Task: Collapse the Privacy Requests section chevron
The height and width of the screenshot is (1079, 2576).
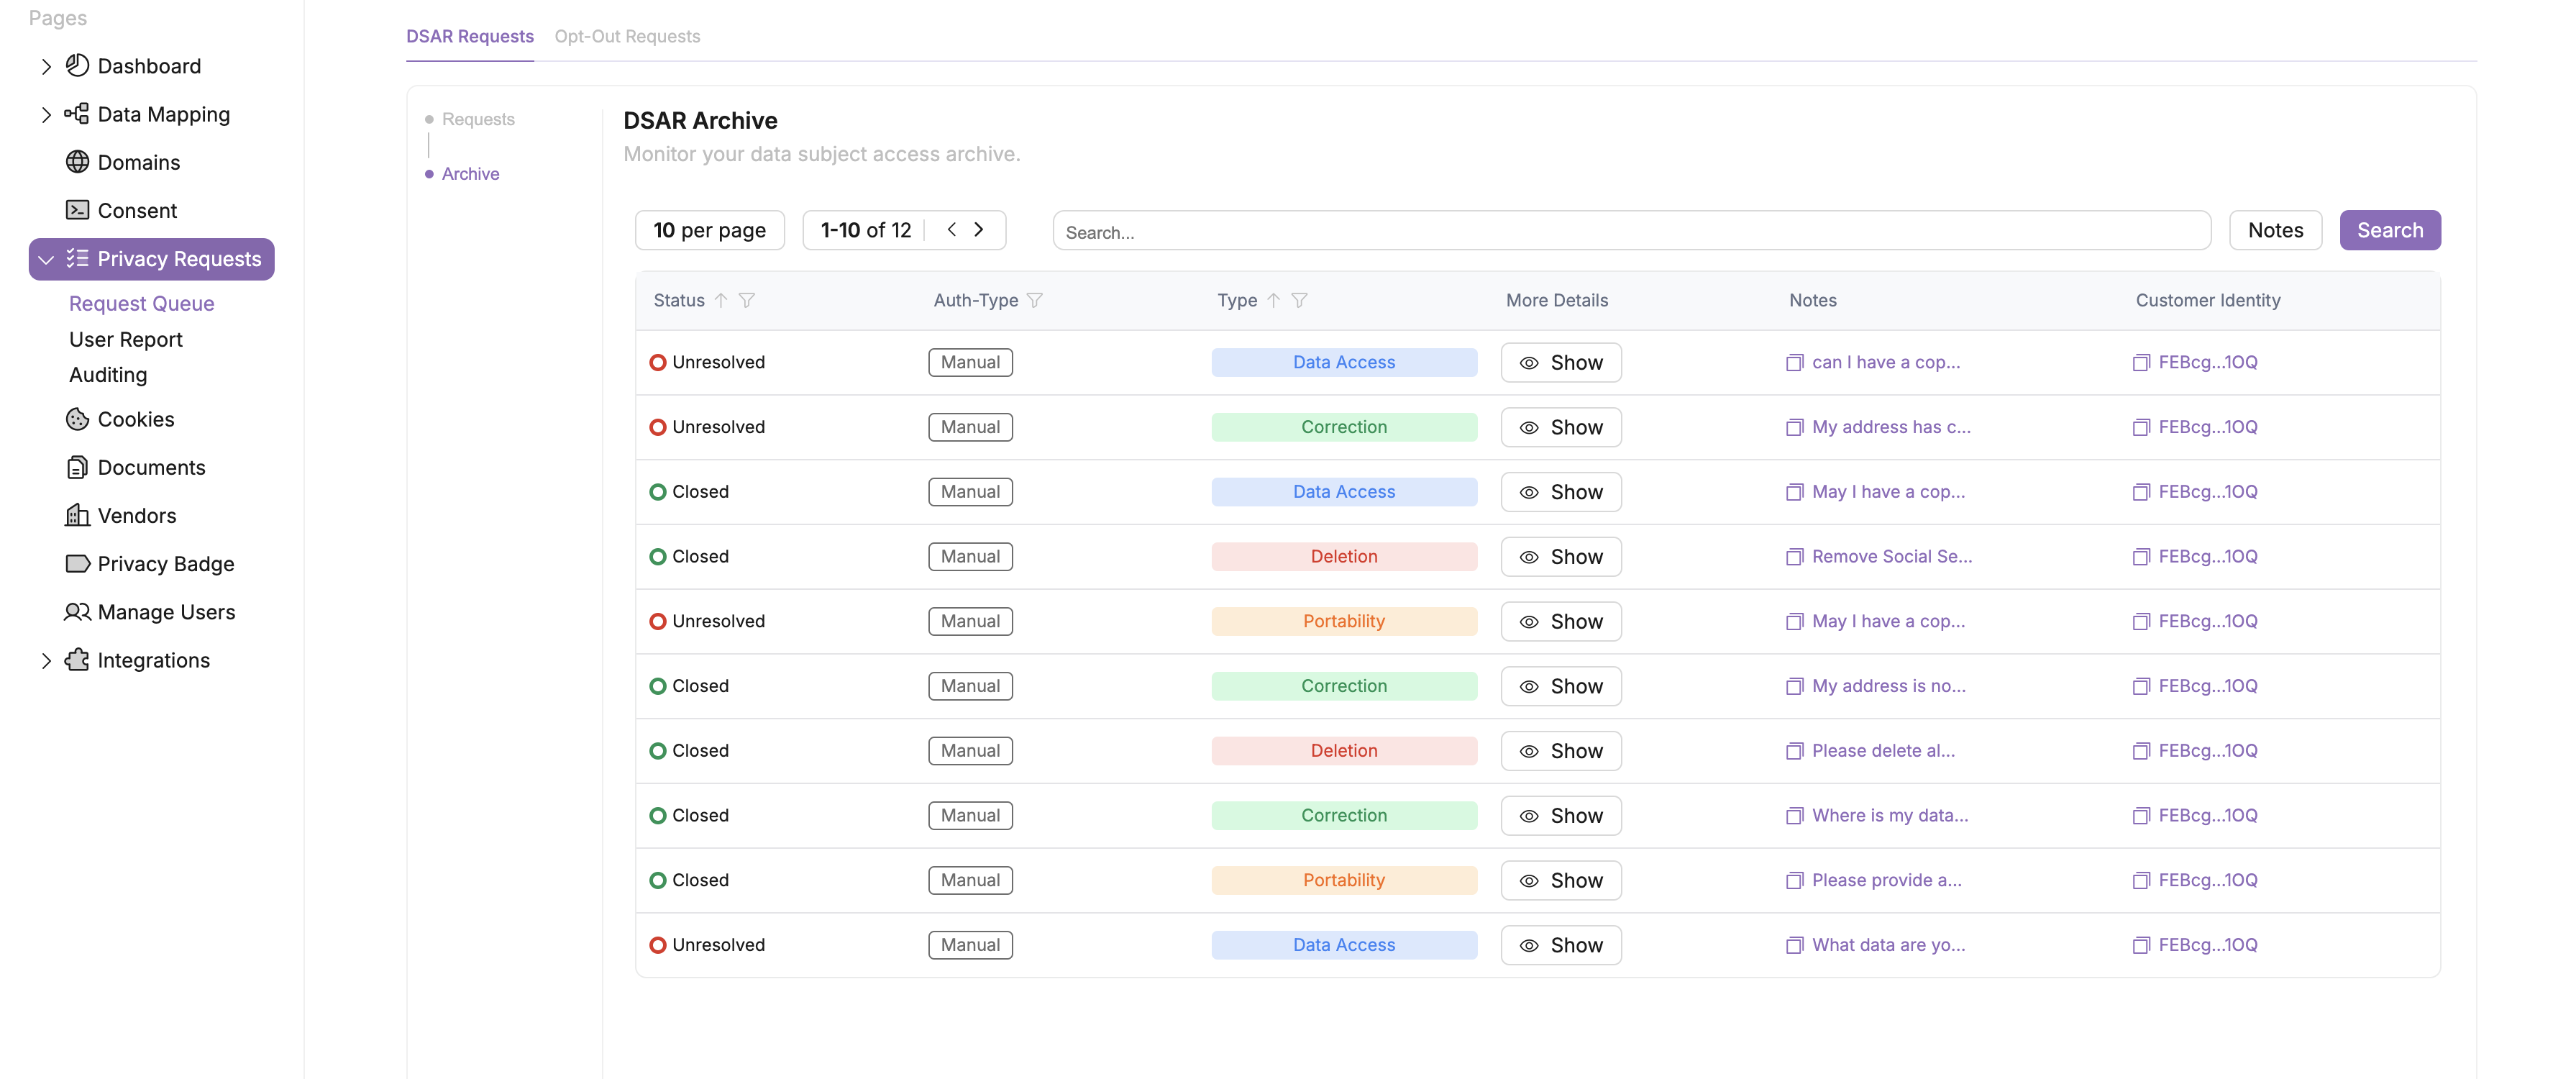Action: 46,260
